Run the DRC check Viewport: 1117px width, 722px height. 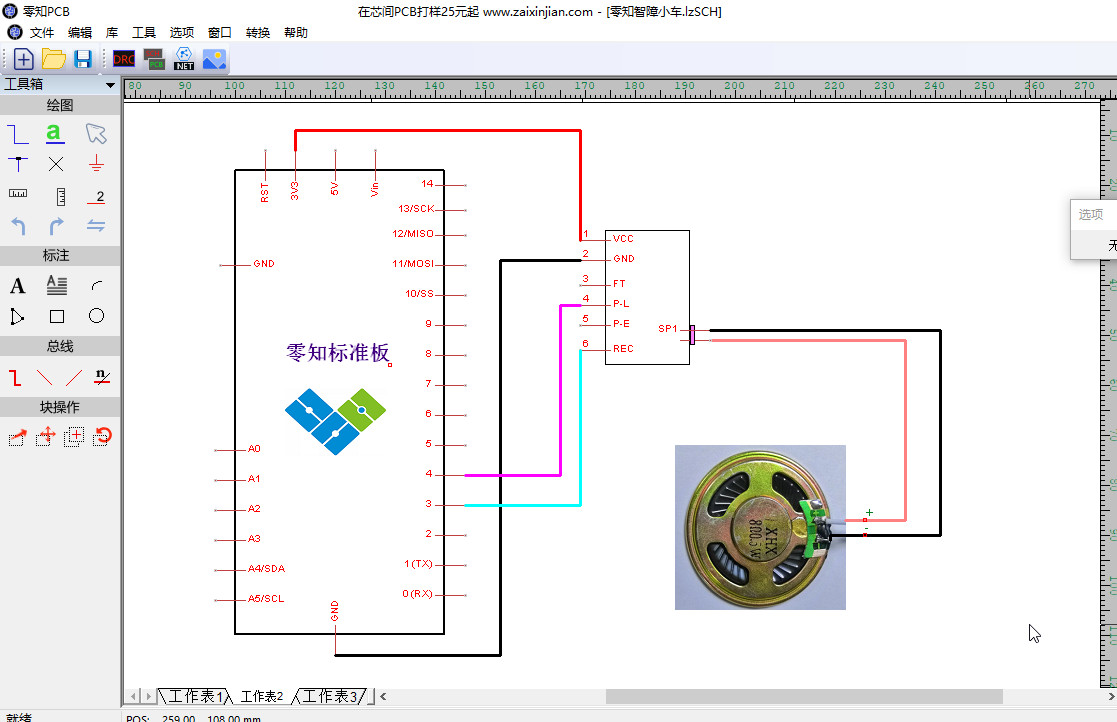tap(124, 59)
